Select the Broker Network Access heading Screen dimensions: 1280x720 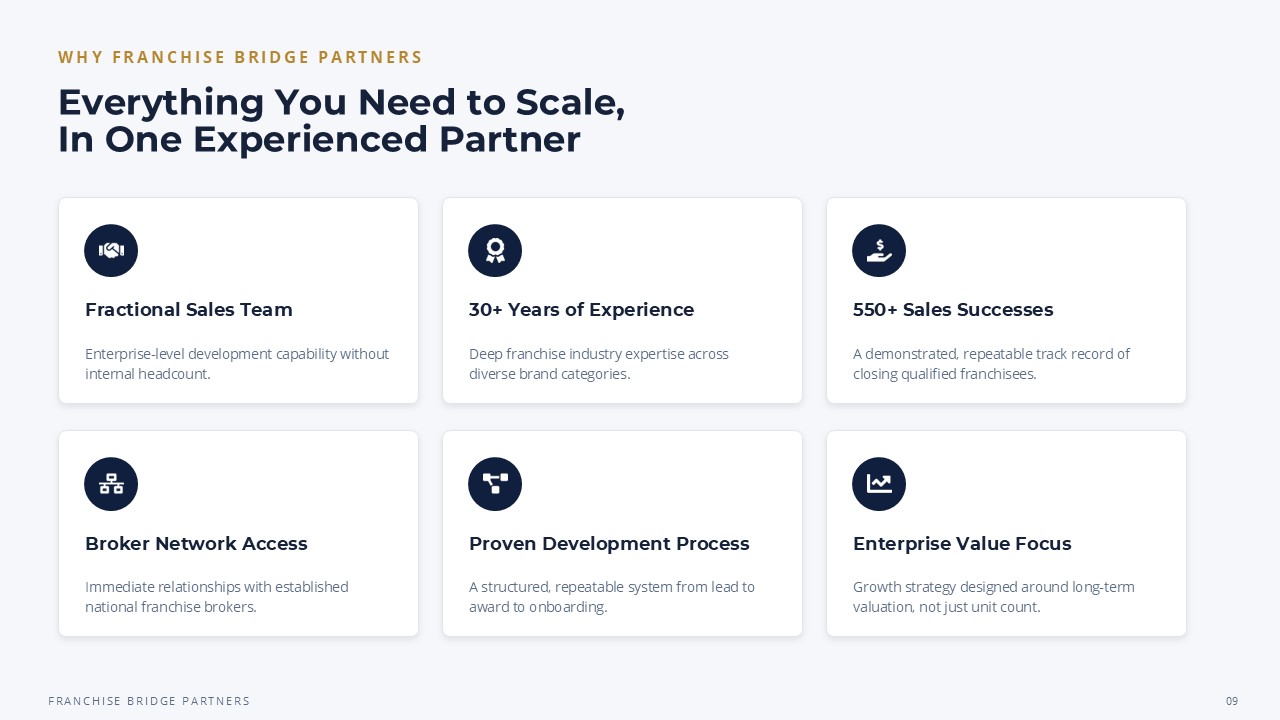[196, 544]
